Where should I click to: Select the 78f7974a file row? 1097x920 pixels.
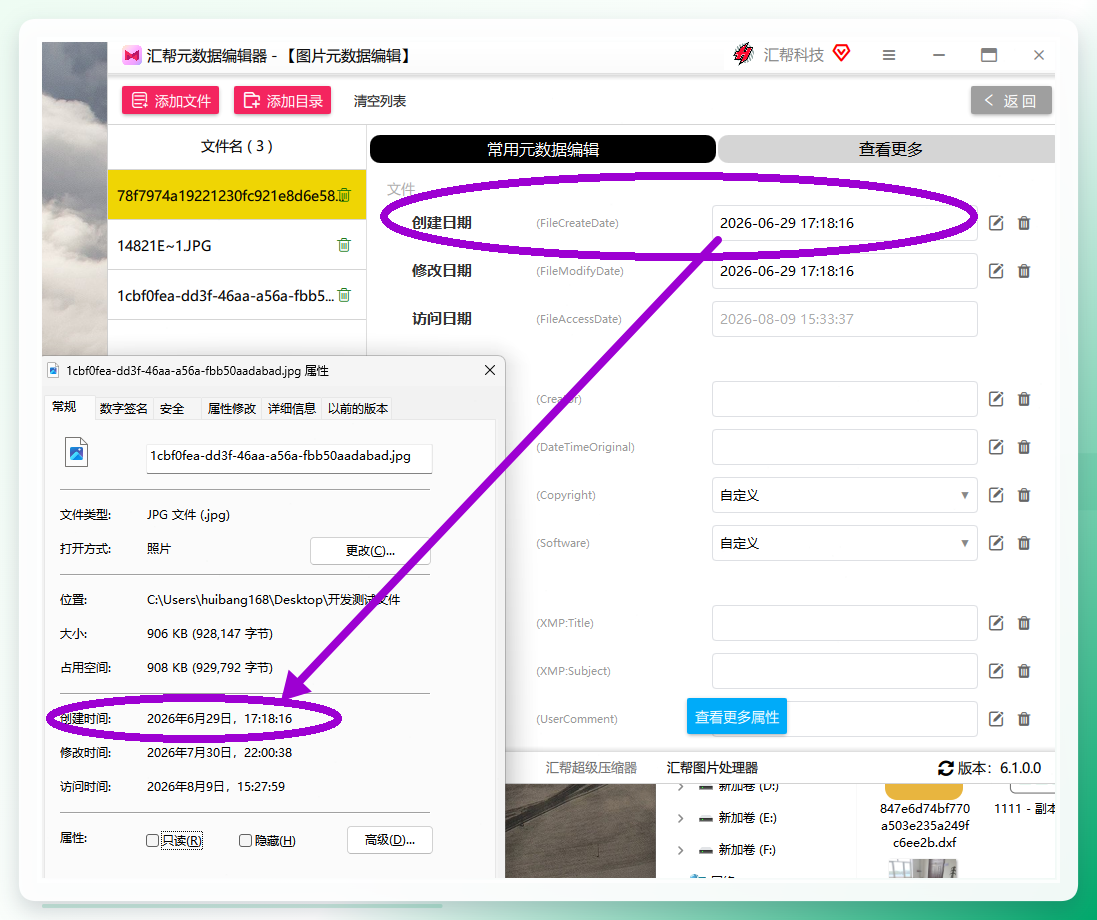click(x=237, y=195)
